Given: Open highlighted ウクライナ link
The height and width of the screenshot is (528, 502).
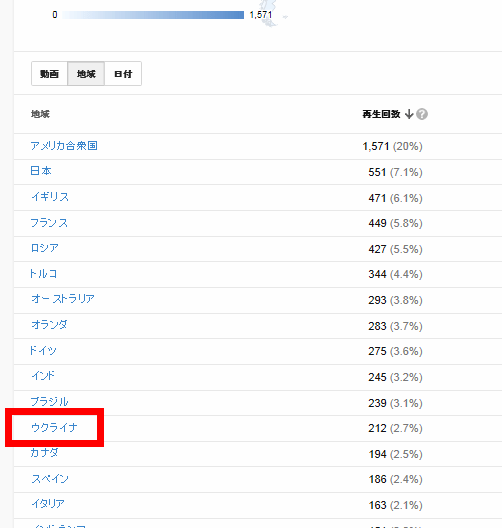Looking at the screenshot, I should [x=54, y=428].
